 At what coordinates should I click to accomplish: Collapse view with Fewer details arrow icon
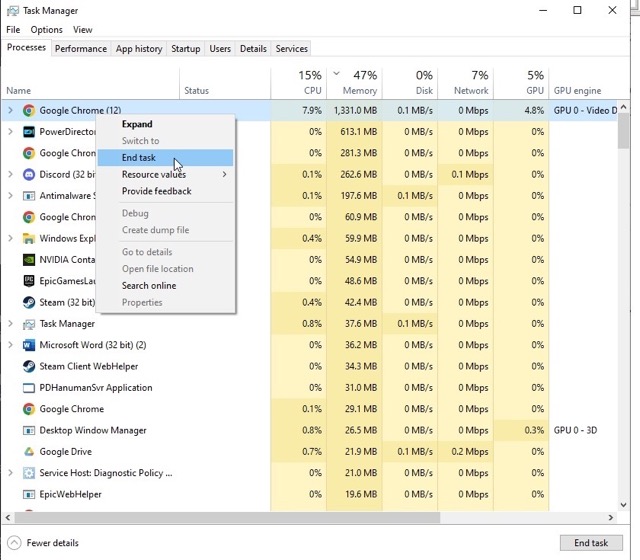14,543
